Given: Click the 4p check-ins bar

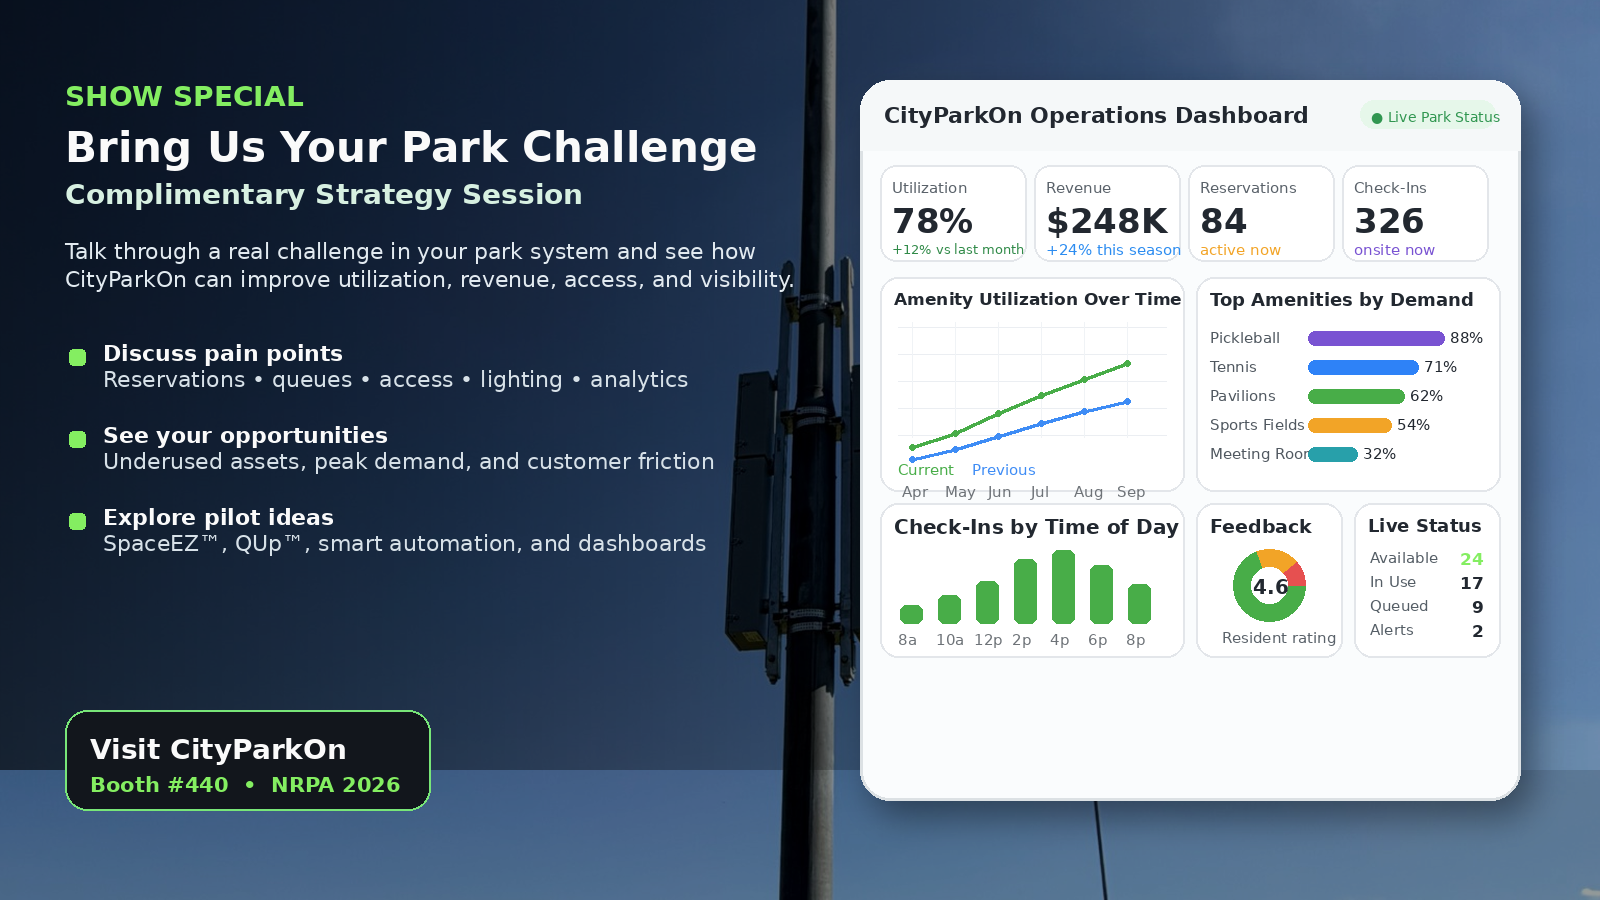Looking at the screenshot, I should coord(1063,587).
